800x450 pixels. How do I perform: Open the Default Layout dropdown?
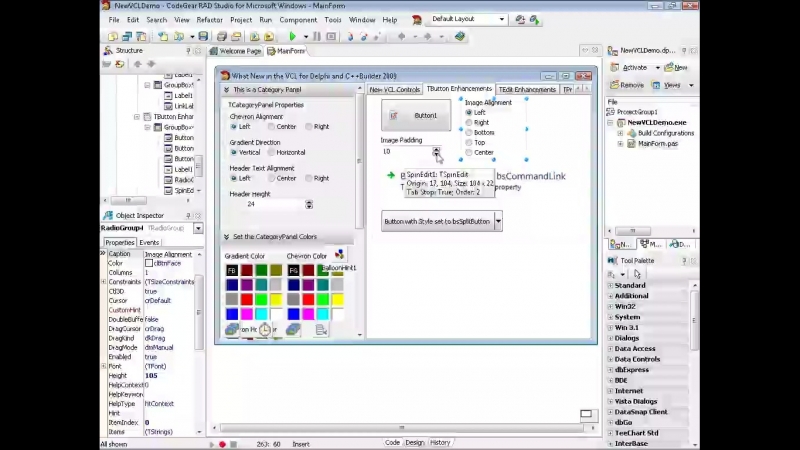coord(502,19)
